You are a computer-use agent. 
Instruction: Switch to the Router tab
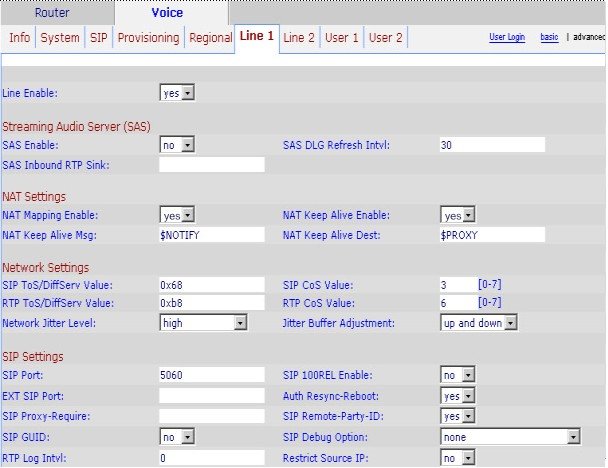pos(53,13)
